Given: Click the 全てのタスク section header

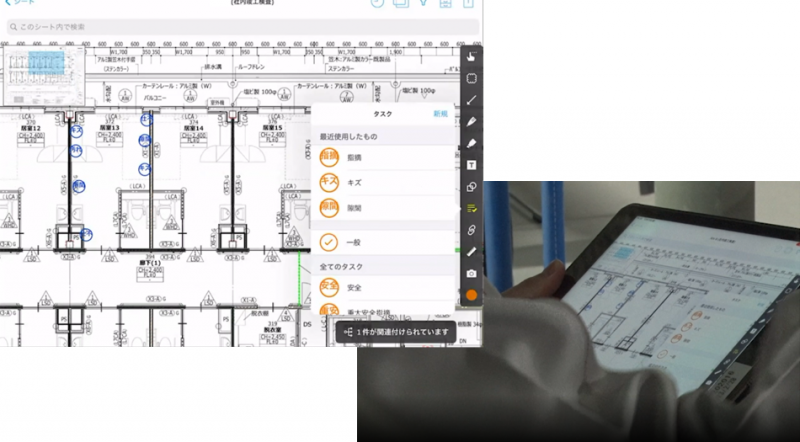Looking at the screenshot, I should click(341, 267).
